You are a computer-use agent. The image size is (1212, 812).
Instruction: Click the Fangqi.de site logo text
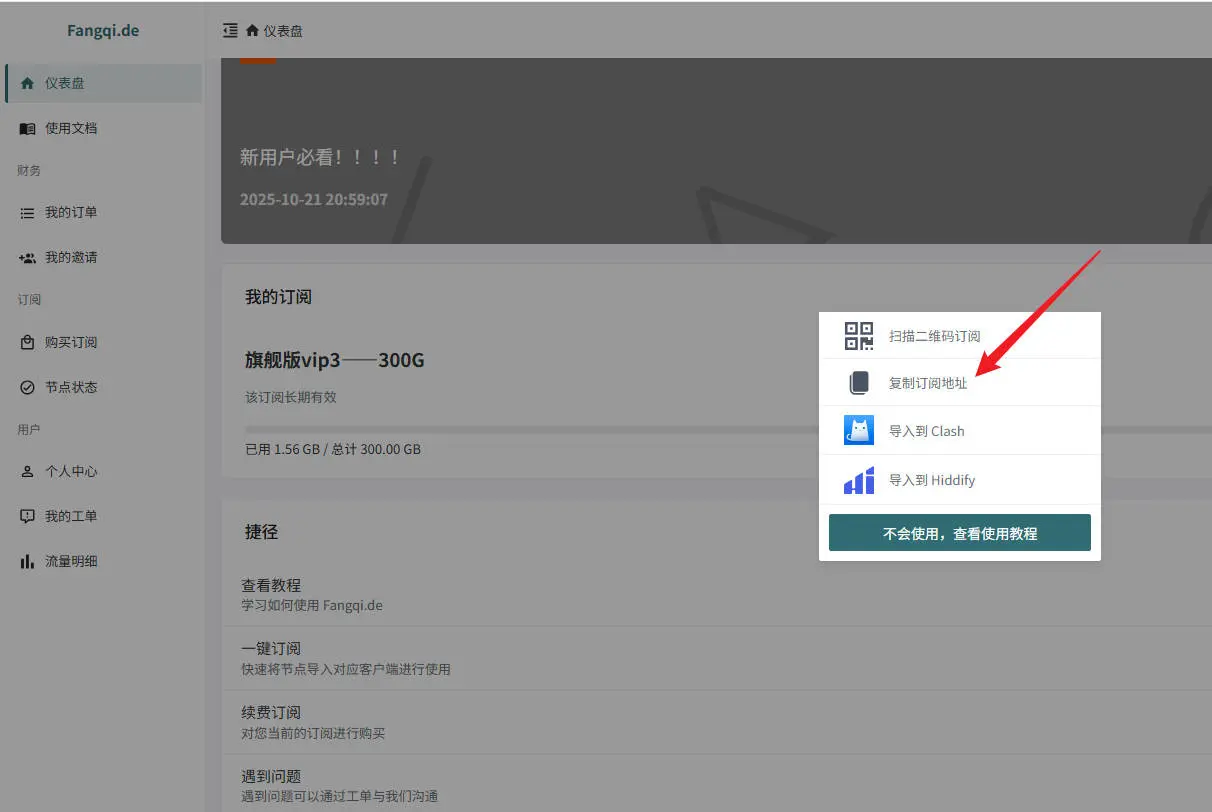pyautogui.click(x=103, y=30)
